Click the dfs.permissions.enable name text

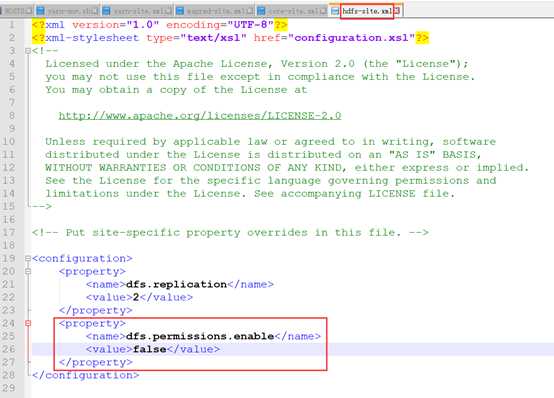200,336
